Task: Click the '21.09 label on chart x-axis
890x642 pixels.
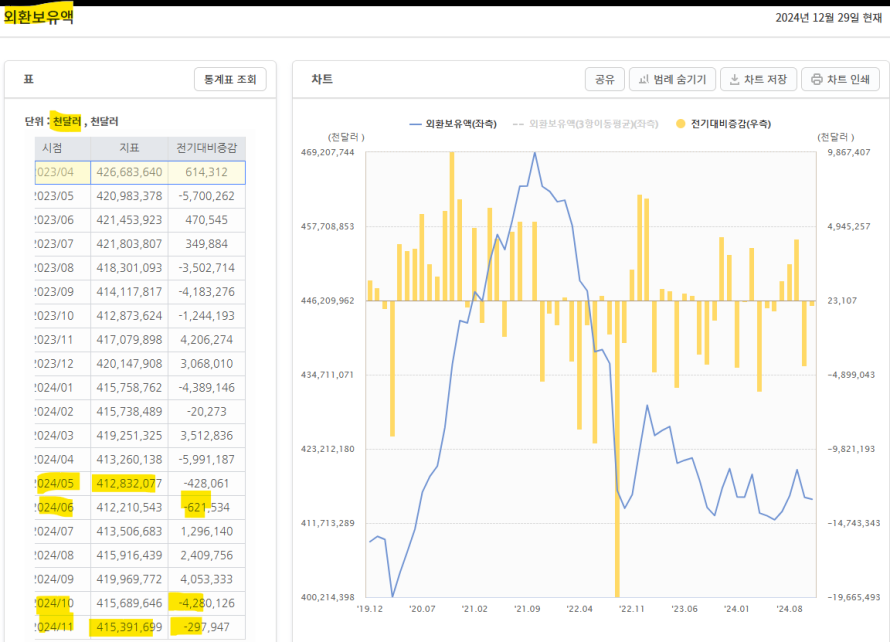Action: [x=527, y=608]
